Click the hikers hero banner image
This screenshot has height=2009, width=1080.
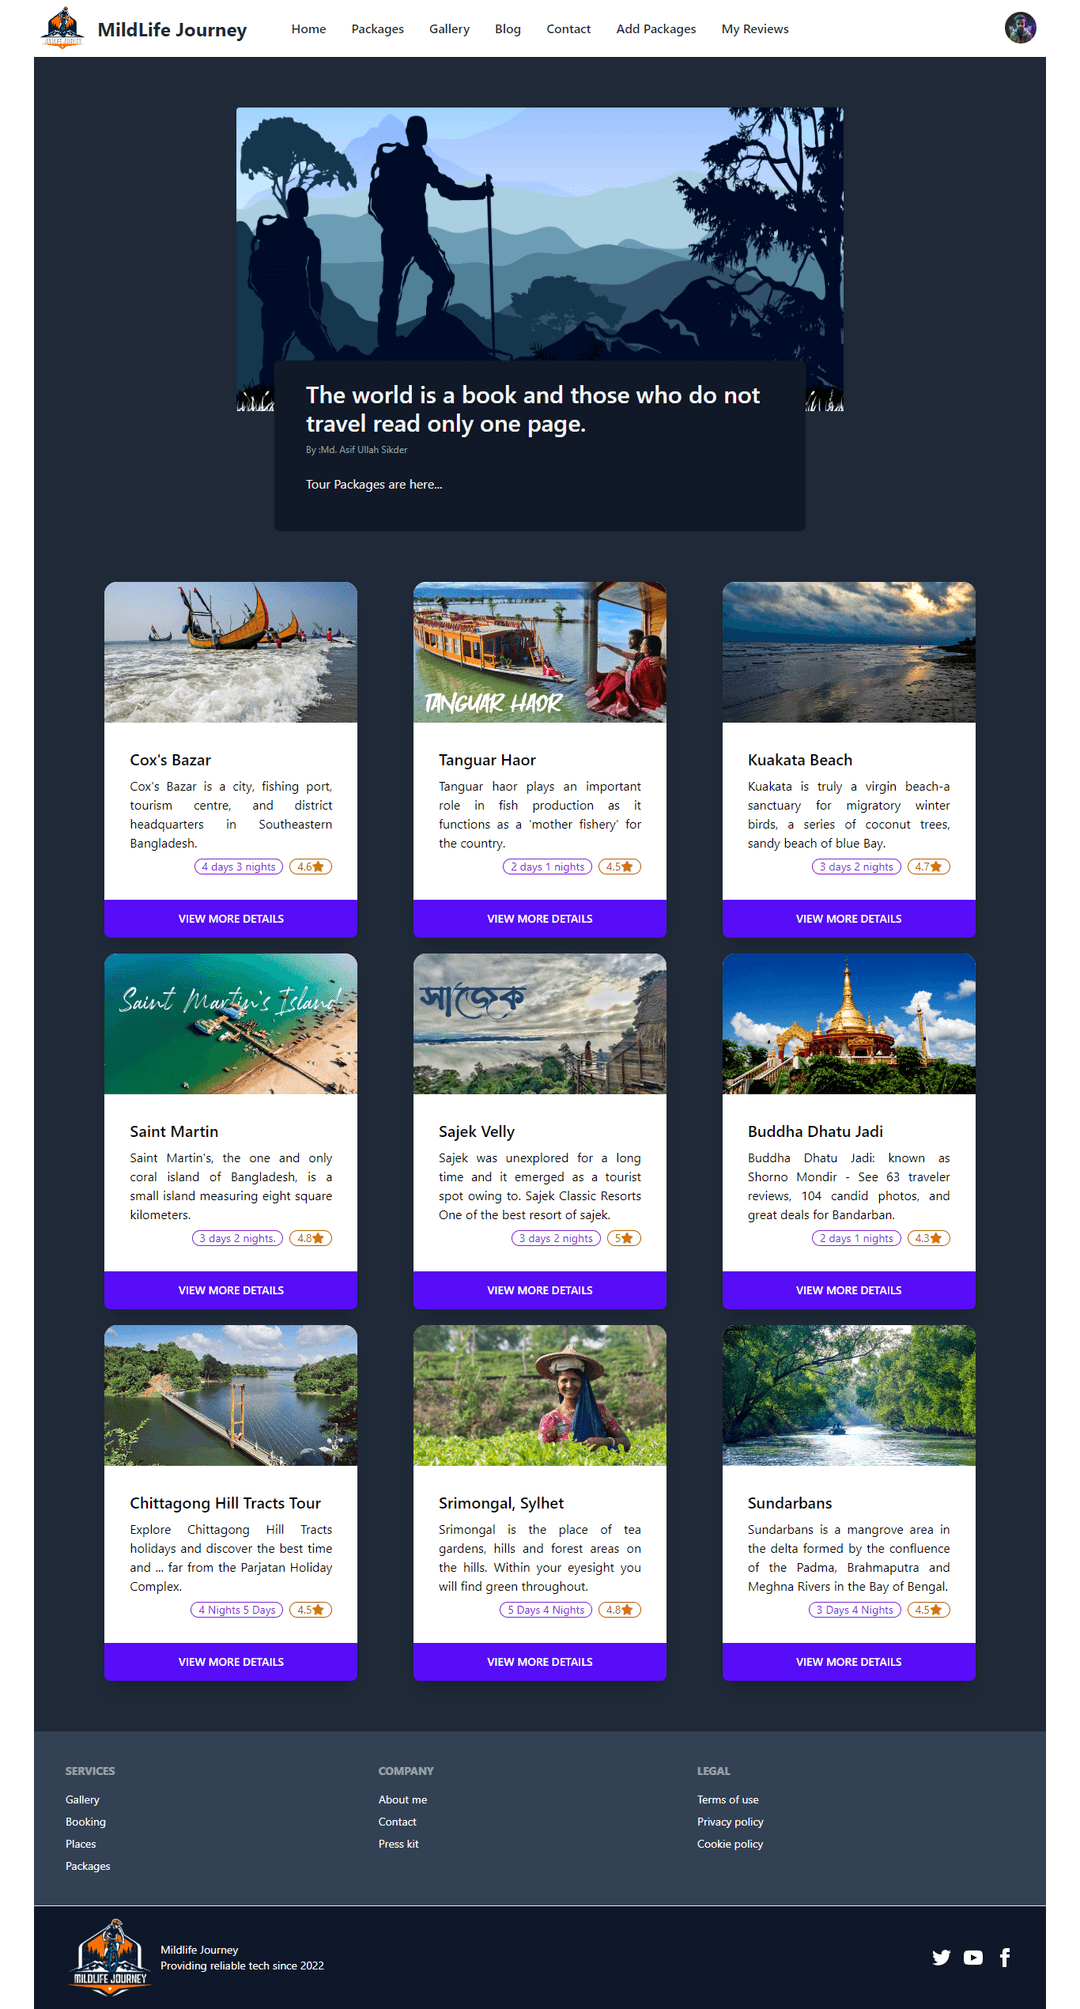pos(540,235)
